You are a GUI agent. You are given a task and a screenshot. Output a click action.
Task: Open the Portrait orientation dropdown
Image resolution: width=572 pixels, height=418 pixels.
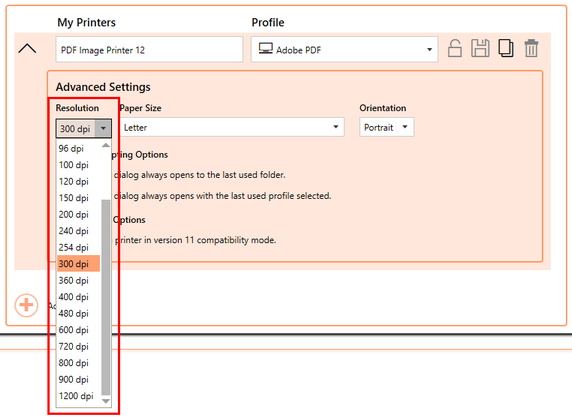(x=387, y=127)
